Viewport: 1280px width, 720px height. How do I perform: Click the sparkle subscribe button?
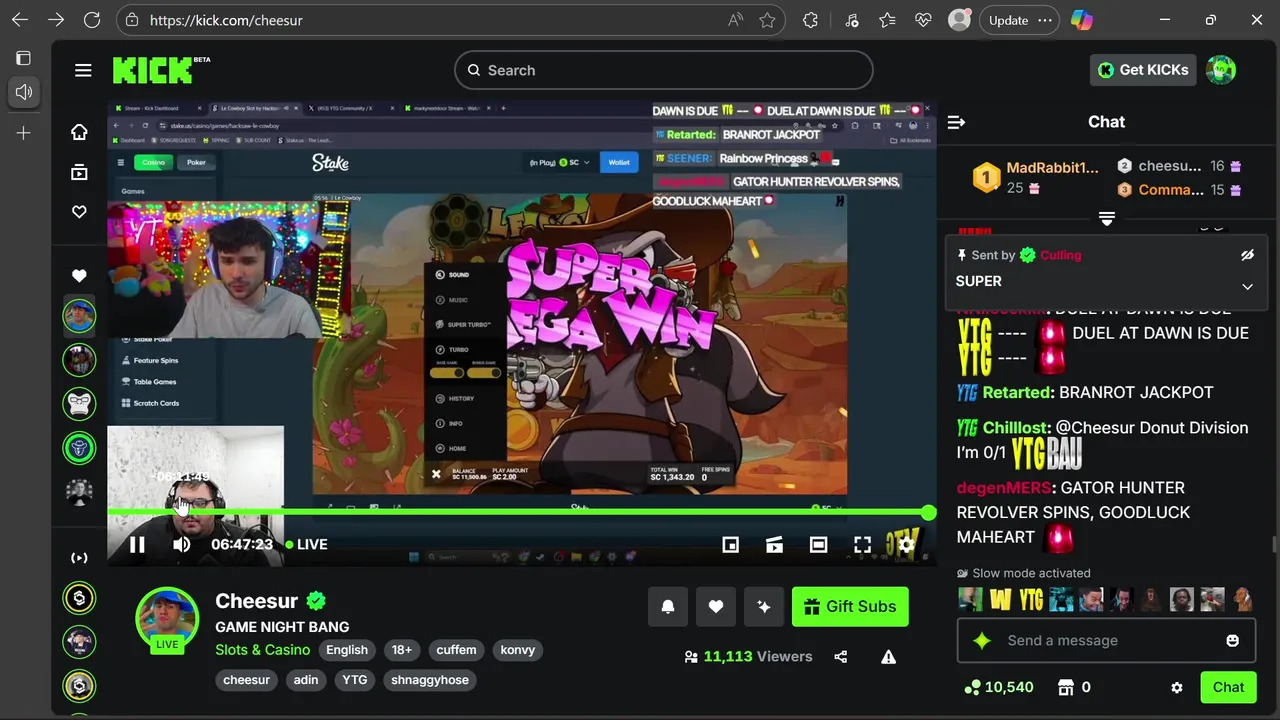point(764,606)
